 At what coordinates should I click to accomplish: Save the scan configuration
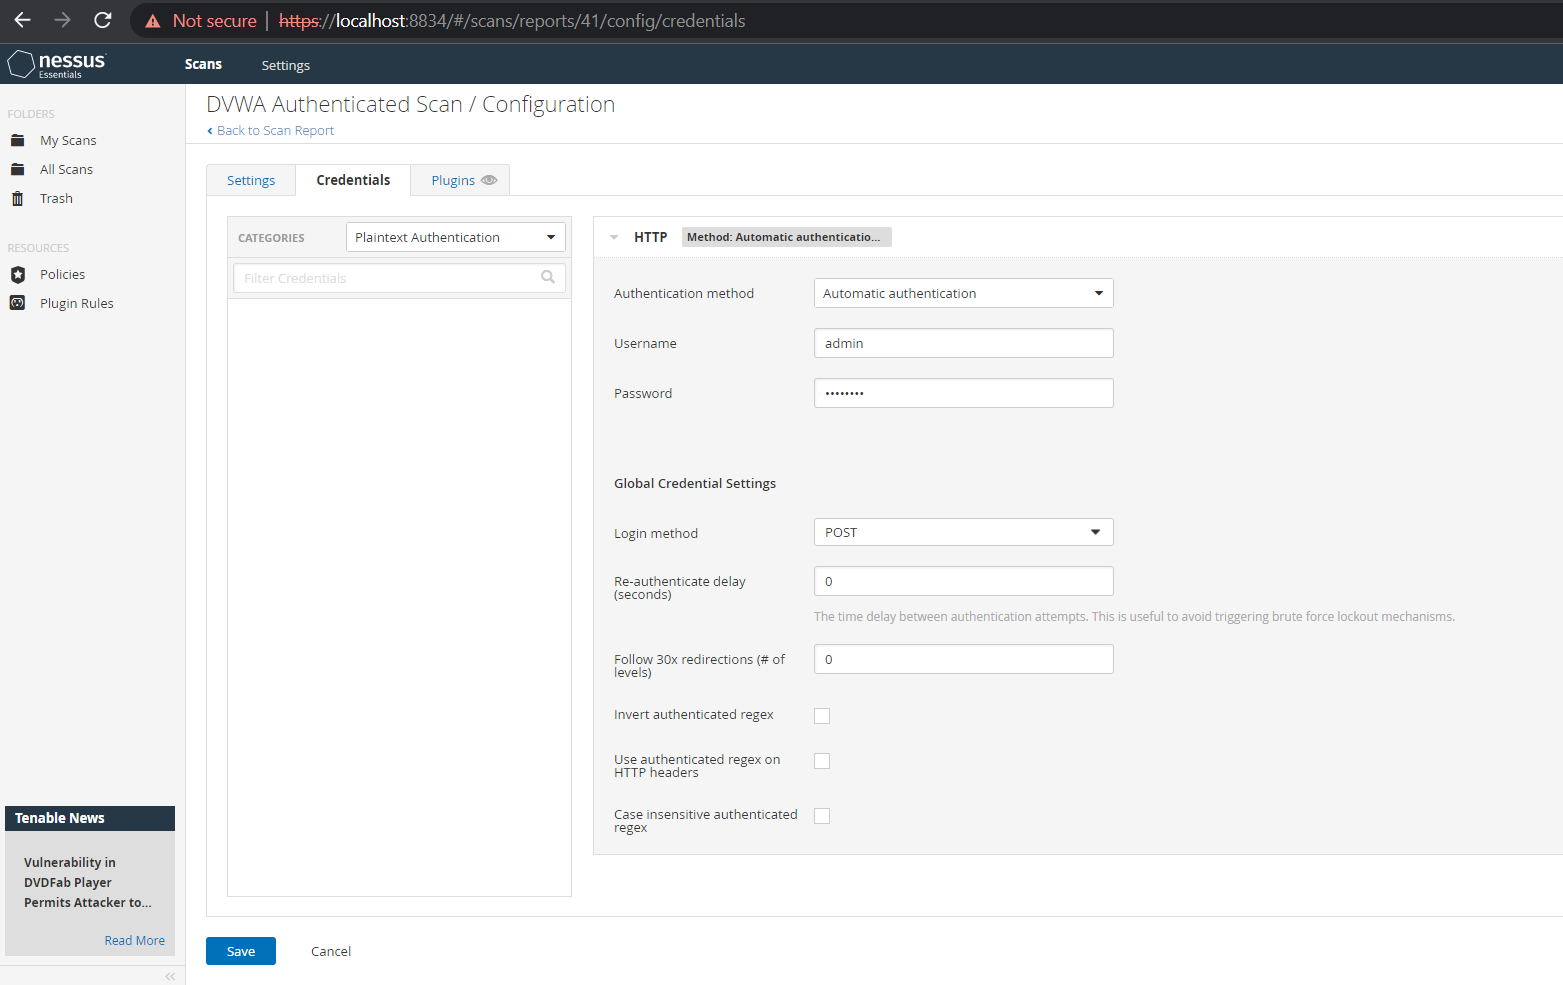click(241, 951)
